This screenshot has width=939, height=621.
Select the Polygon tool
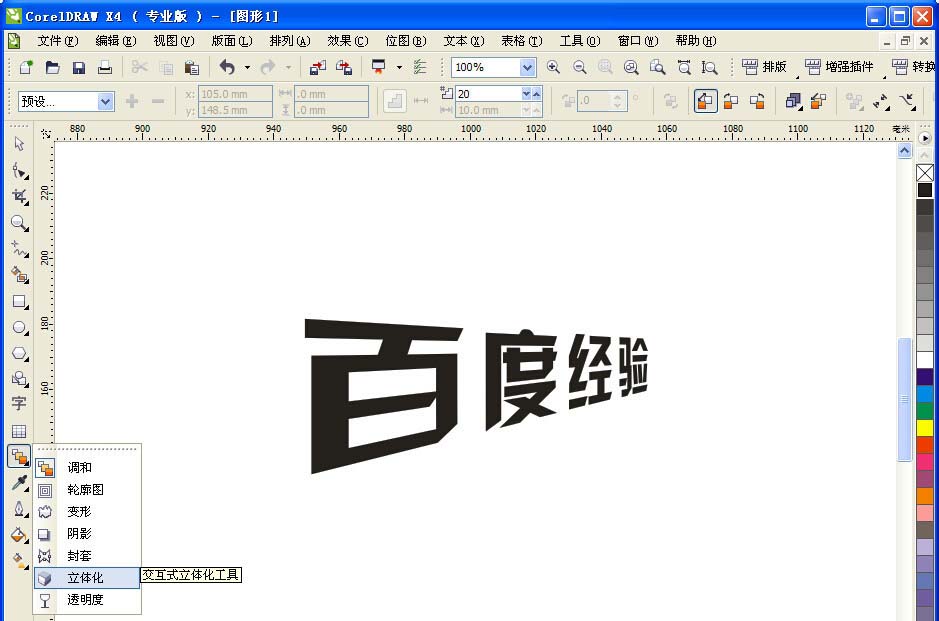click(19, 353)
